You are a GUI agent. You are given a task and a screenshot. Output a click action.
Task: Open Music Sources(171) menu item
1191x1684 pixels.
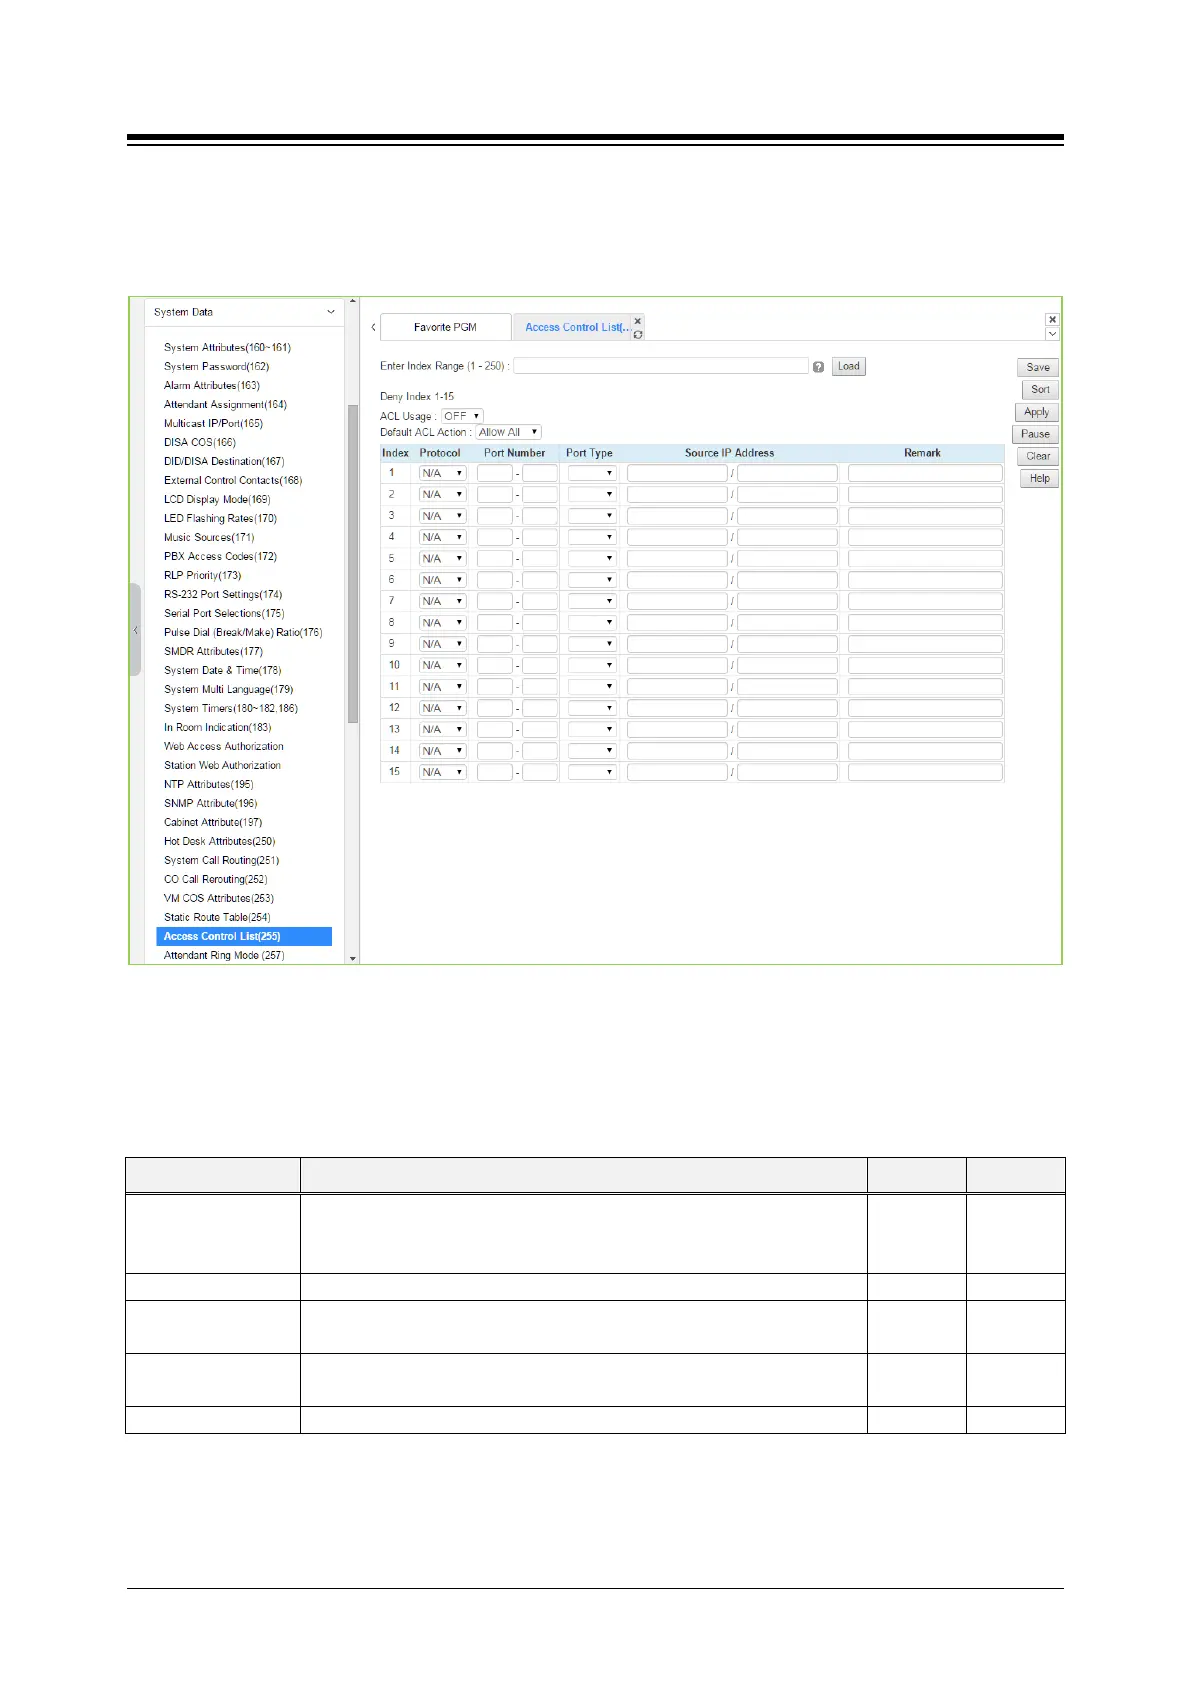point(209,537)
